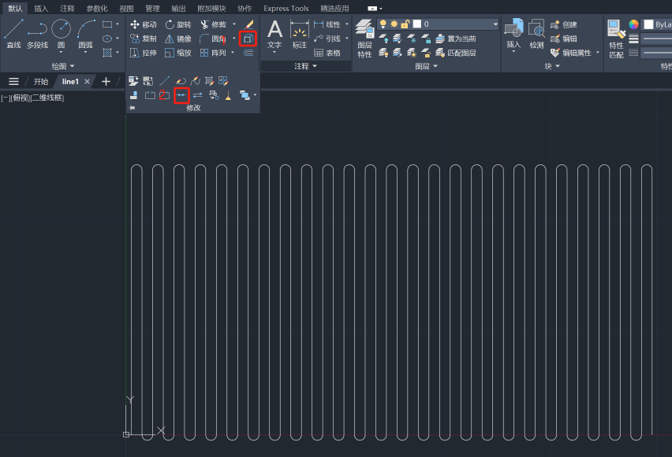Switch to the 参数化 ribbon tab

97,8
